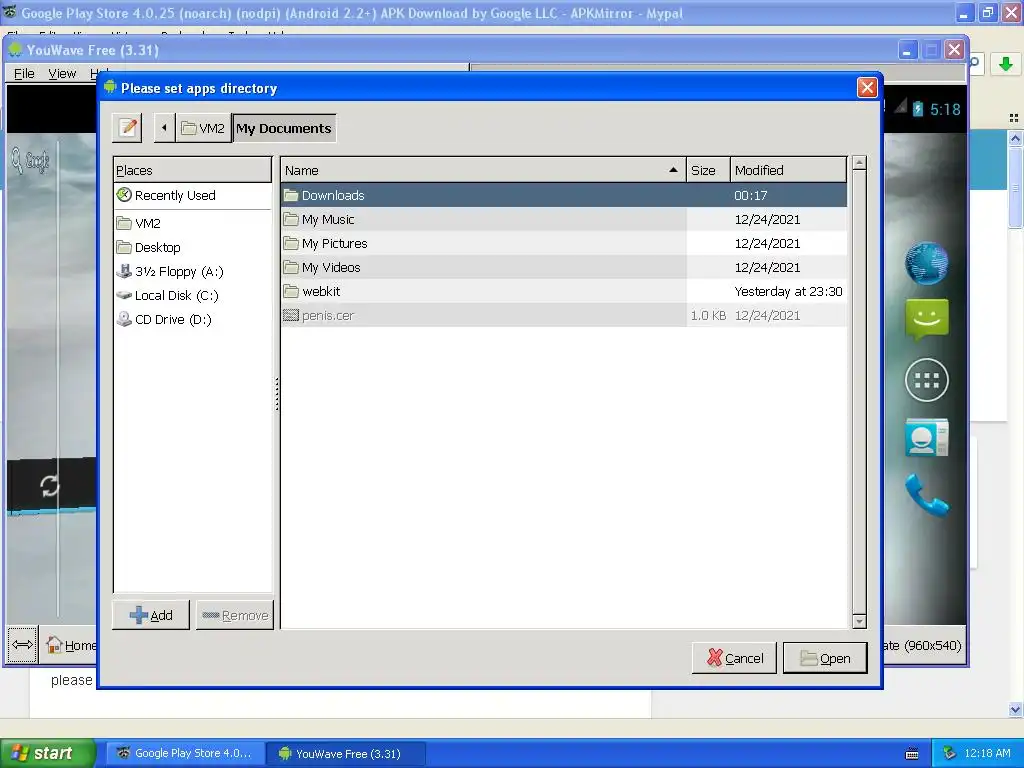Click the floppy drive icon
This screenshot has height=768, width=1024.
click(124, 271)
